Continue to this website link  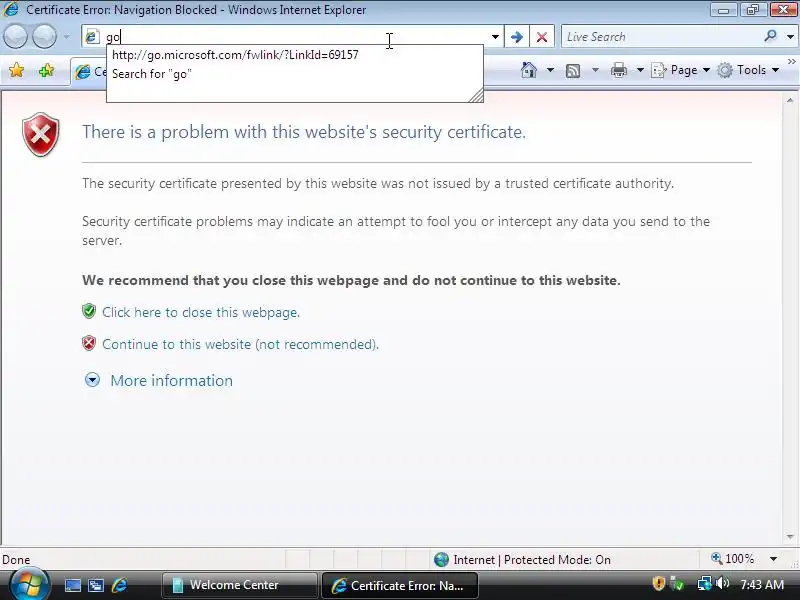[x=240, y=344]
